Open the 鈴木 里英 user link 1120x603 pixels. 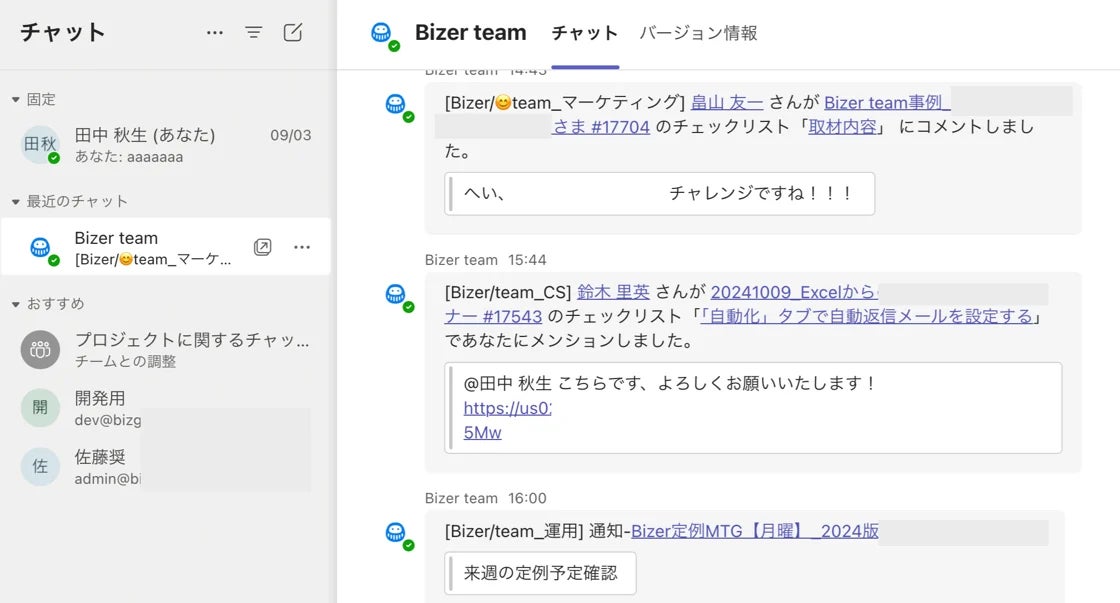[614, 292]
